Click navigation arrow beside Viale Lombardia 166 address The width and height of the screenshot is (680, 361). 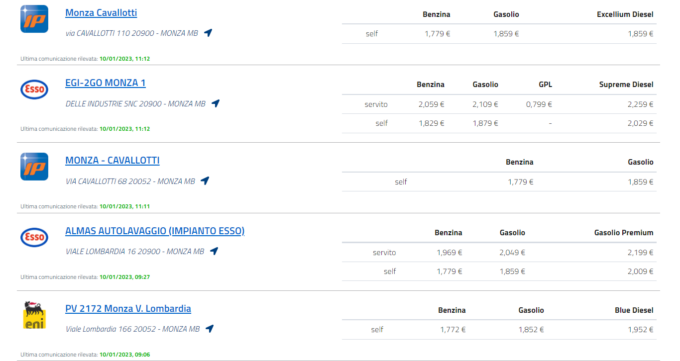(x=209, y=328)
